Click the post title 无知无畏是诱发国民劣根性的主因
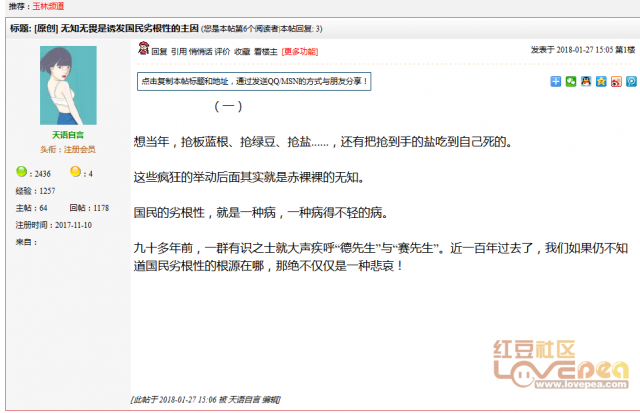This screenshot has width=640, height=413. coord(129,28)
